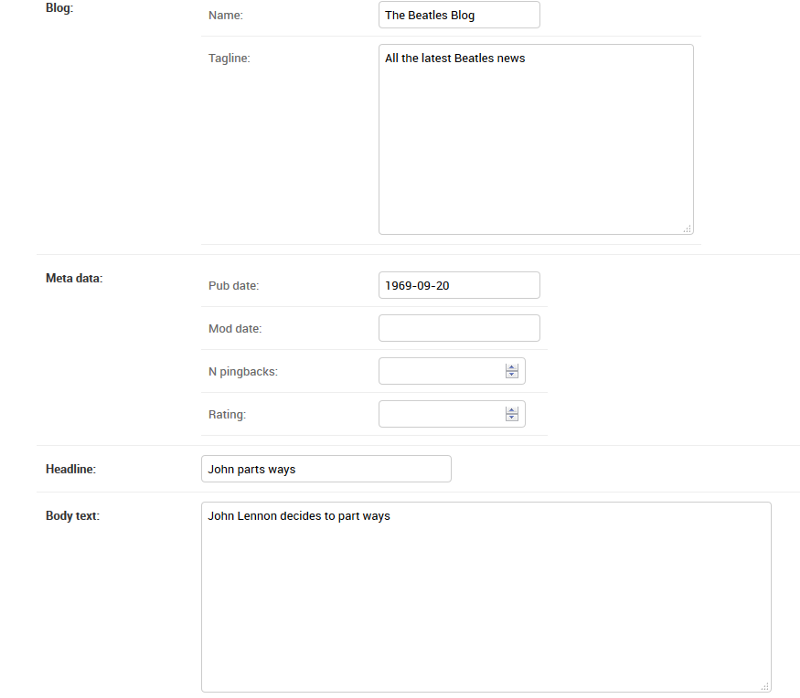Click the 'Meta data:' section label
The height and width of the screenshot is (698, 800).
(74, 278)
